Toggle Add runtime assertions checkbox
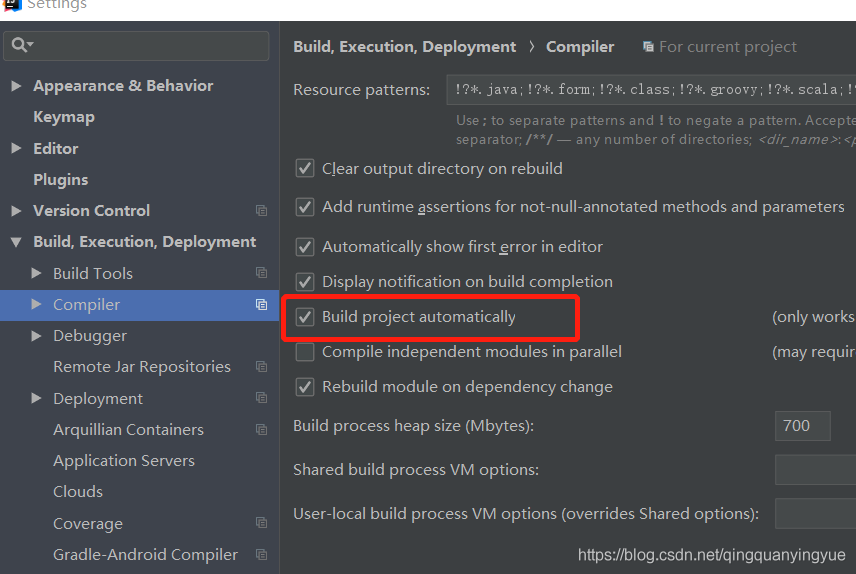This screenshot has width=856, height=574. pos(305,207)
